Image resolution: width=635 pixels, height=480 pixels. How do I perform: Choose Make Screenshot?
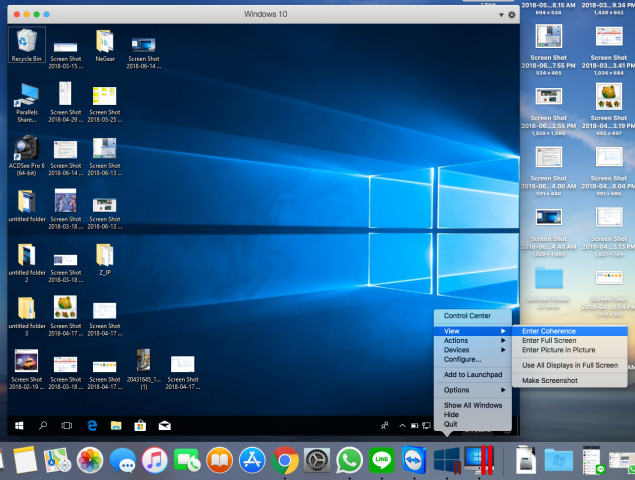coord(570,380)
